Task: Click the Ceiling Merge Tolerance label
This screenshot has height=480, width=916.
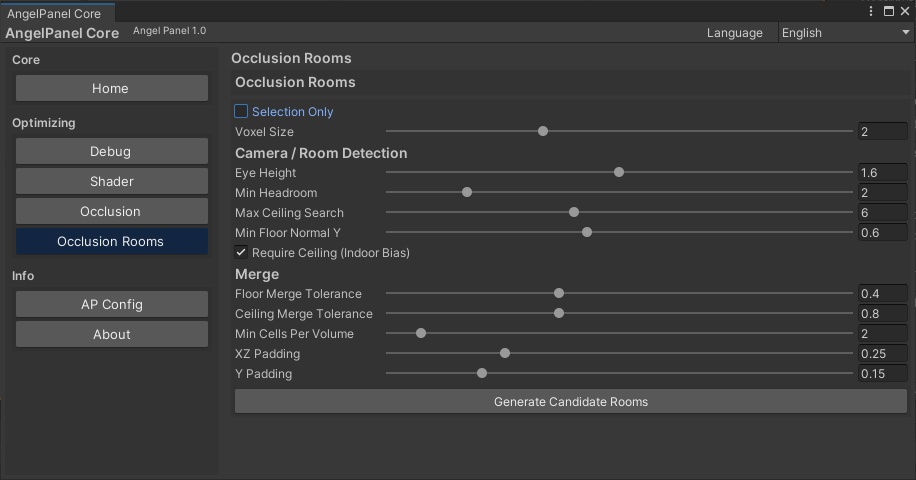Action: tap(303, 314)
